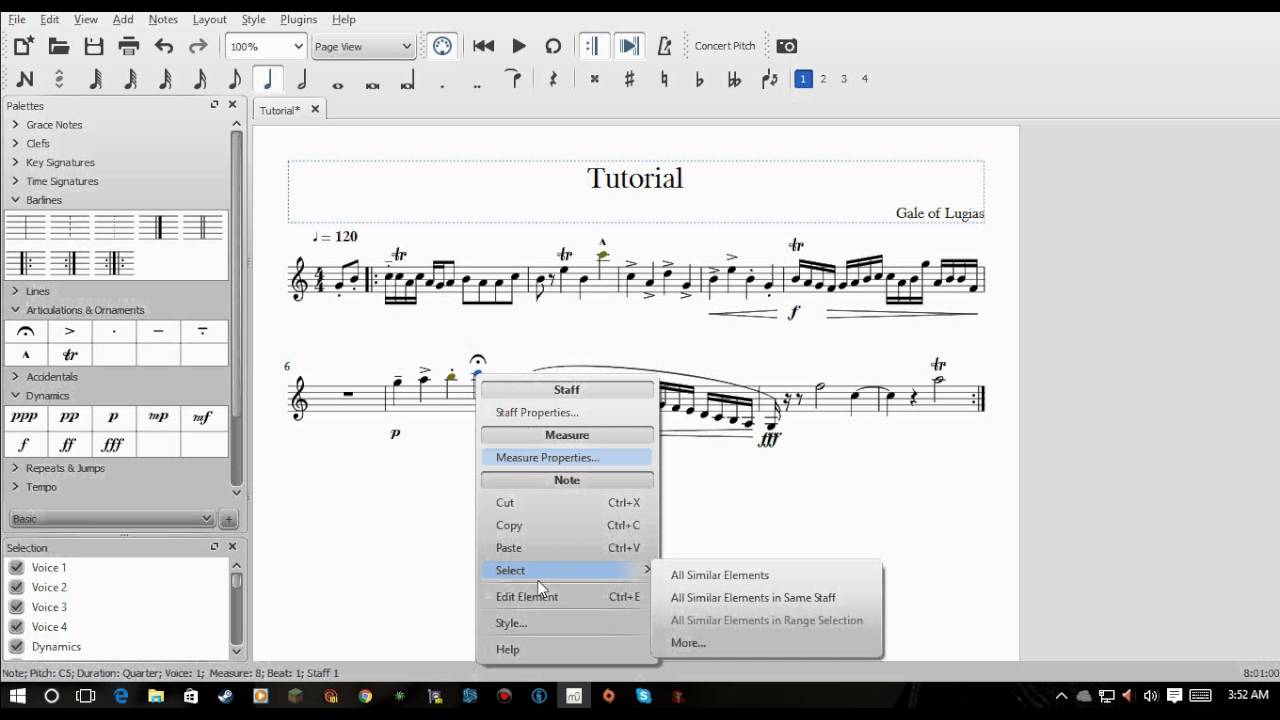The width and height of the screenshot is (1280, 720).
Task: Choose Measure Properties in the context menu
Action: [566, 457]
